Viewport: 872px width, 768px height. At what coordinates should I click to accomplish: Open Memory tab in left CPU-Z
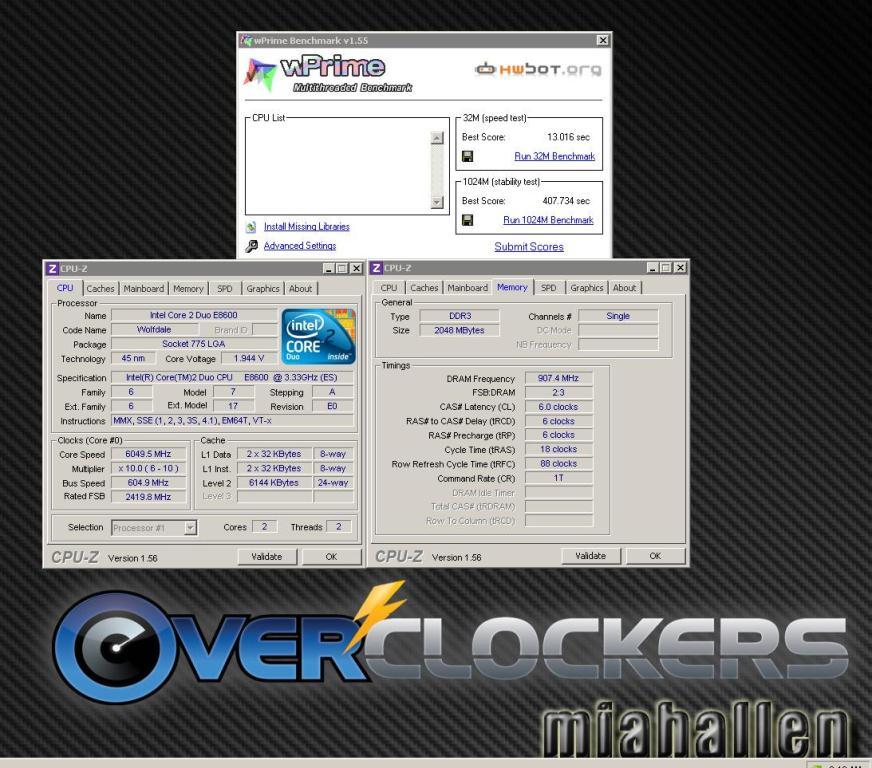point(188,289)
